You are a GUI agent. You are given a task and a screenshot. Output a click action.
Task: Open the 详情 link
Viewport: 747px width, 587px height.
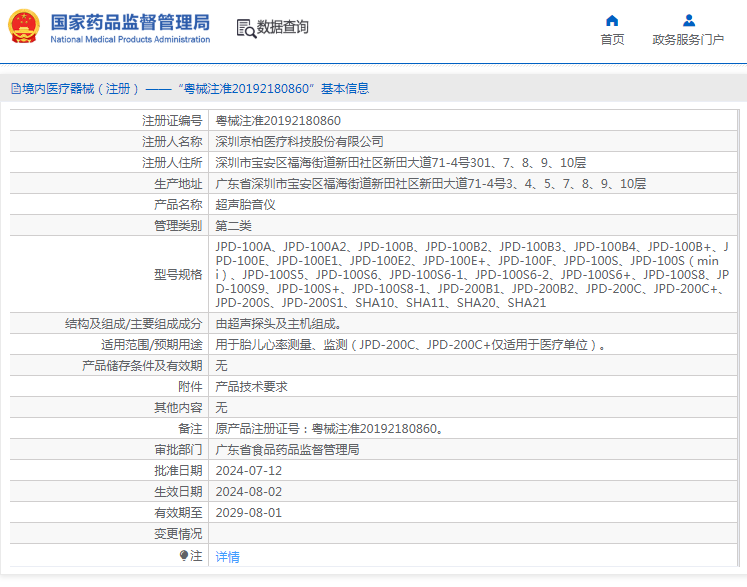click(x=227, y=557)
